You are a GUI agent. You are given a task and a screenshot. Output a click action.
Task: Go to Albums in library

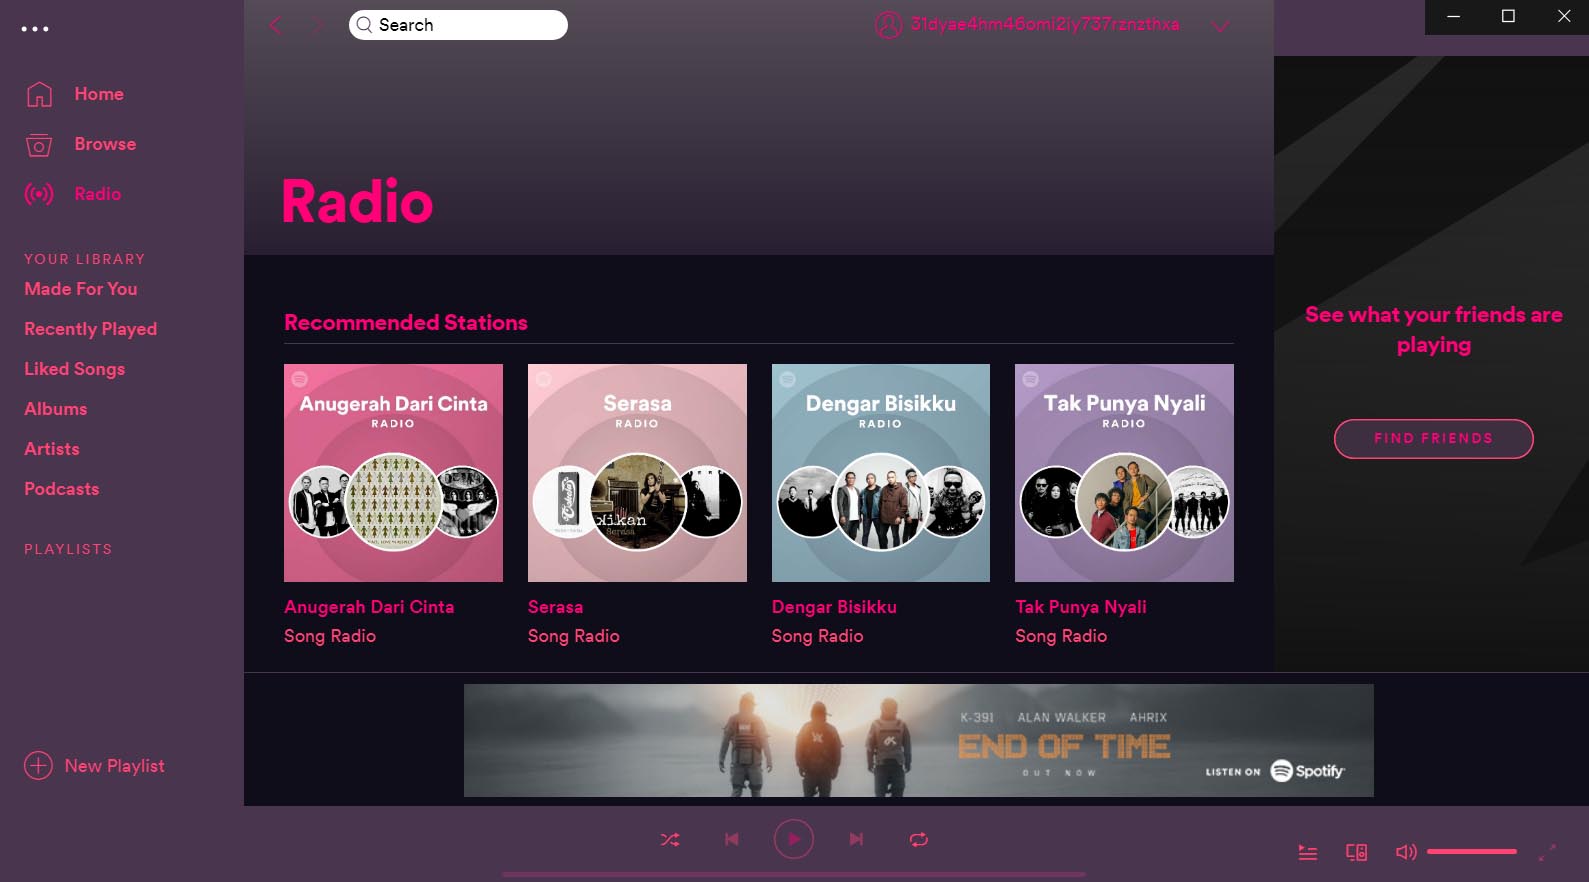click(56, 409)
